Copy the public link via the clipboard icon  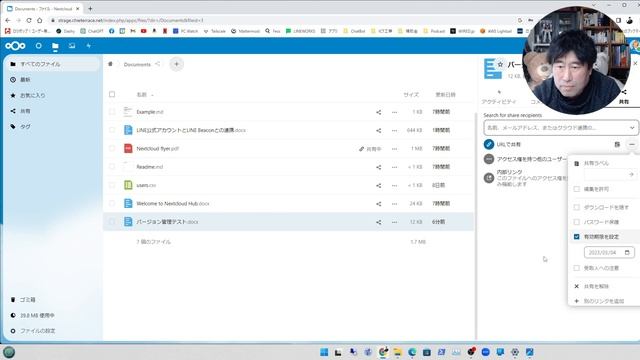coord(617,144)
